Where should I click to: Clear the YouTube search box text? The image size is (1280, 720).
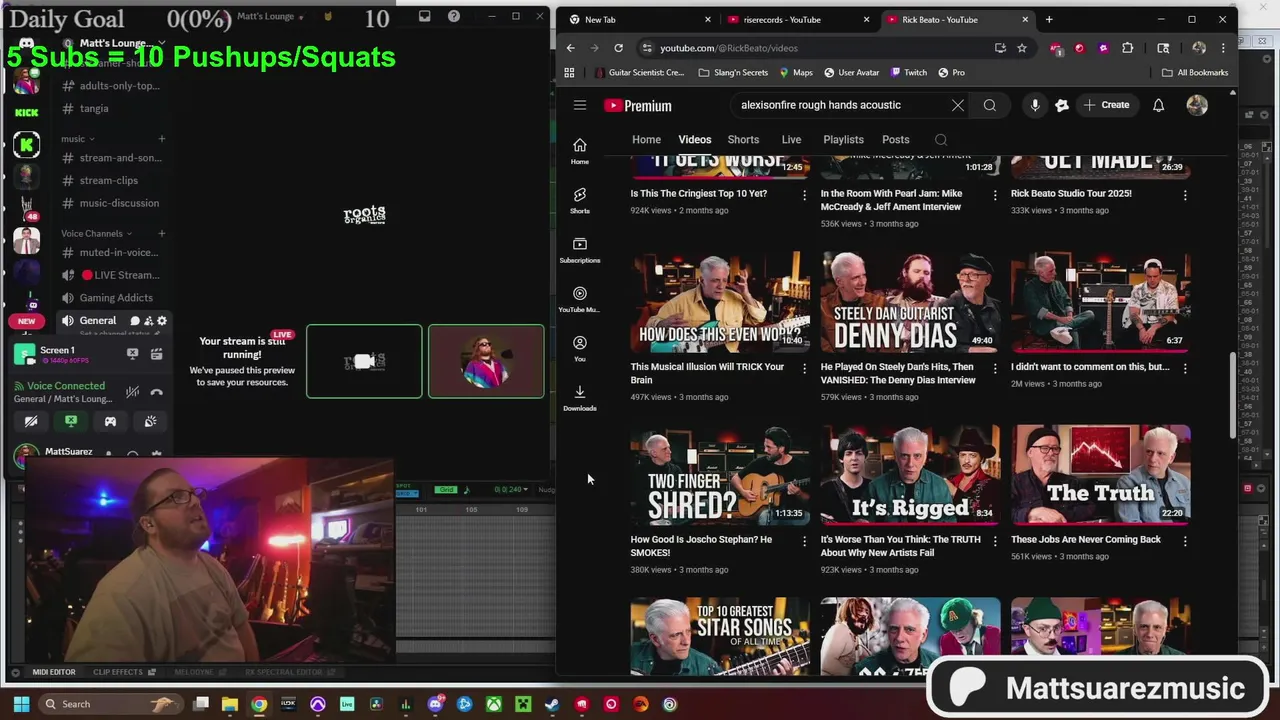[957, 105]
